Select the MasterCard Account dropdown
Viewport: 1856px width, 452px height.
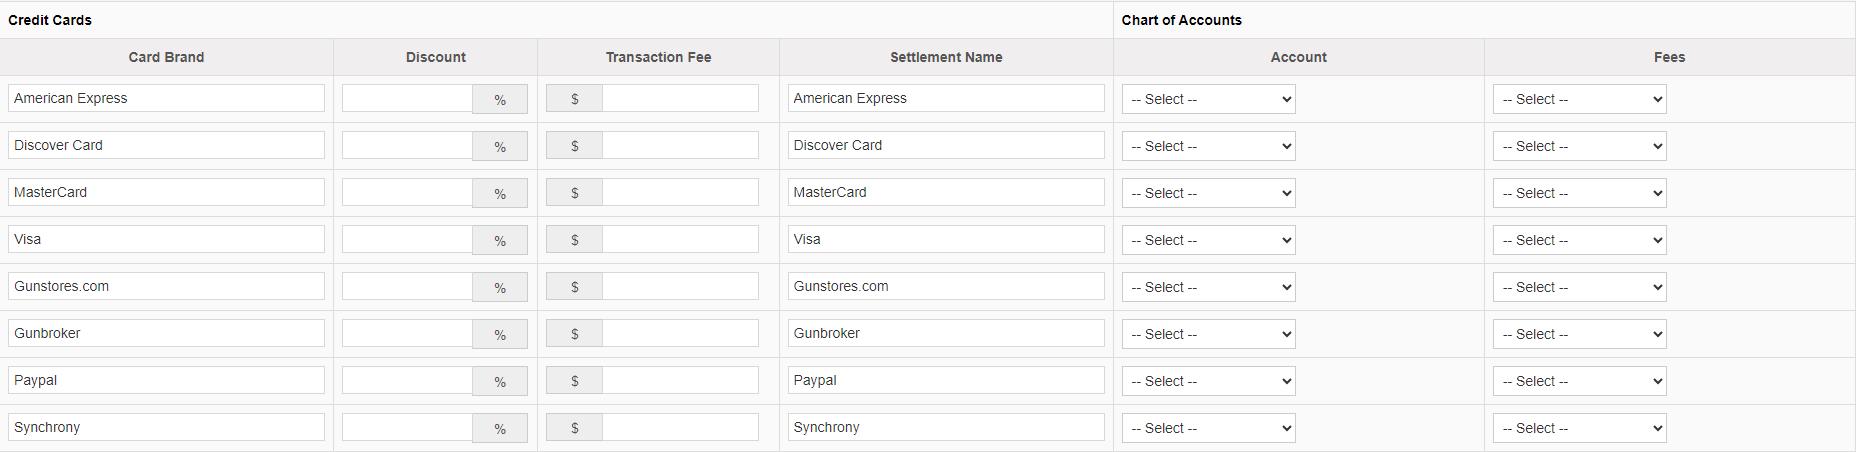click(x=1208, y=193)
